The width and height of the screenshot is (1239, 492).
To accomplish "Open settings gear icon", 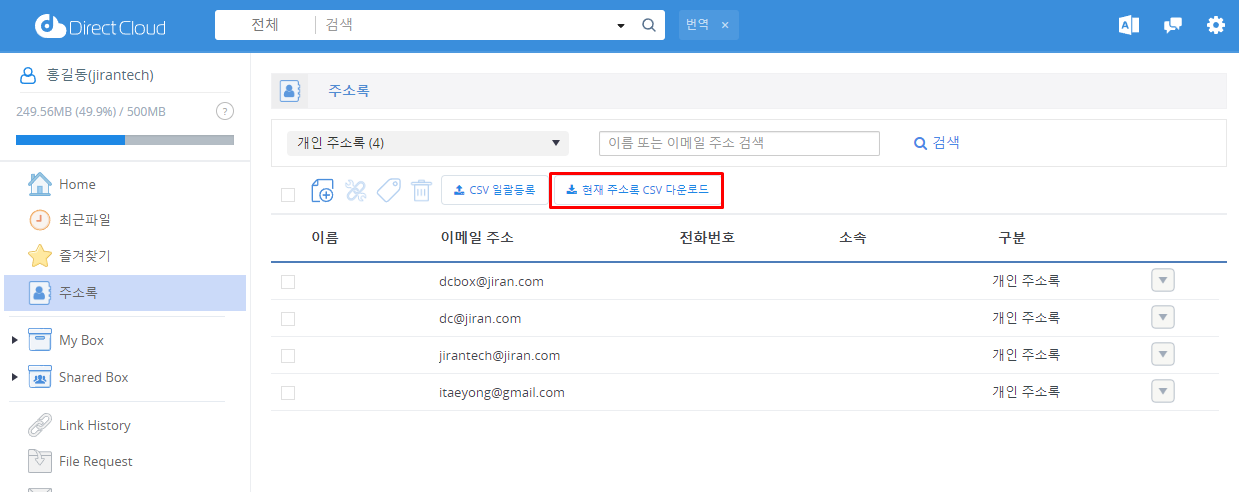I will pyautogui.click(x=1216, y=25).
